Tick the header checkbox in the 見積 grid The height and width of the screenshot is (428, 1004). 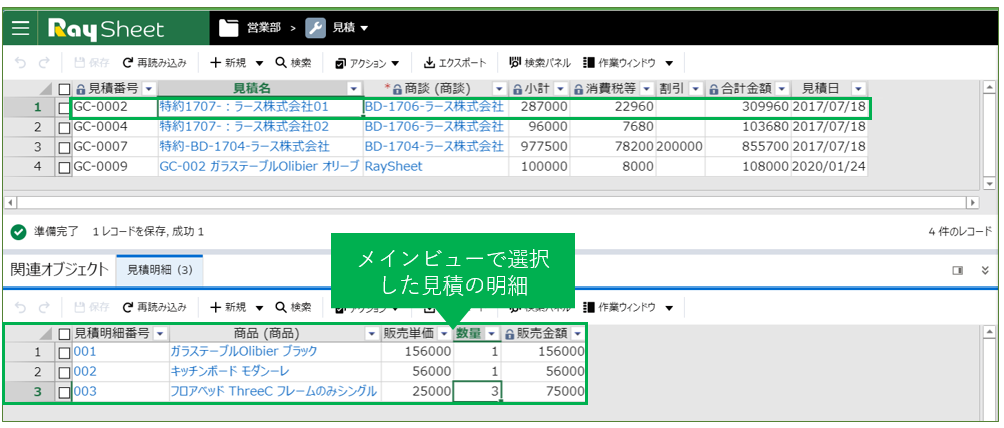(x=64, y=89)
